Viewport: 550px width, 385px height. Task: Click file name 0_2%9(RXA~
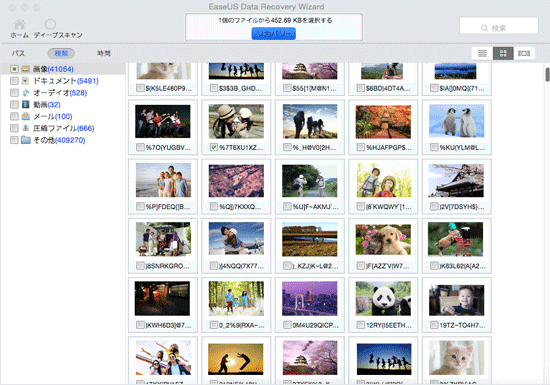[241, 325]
